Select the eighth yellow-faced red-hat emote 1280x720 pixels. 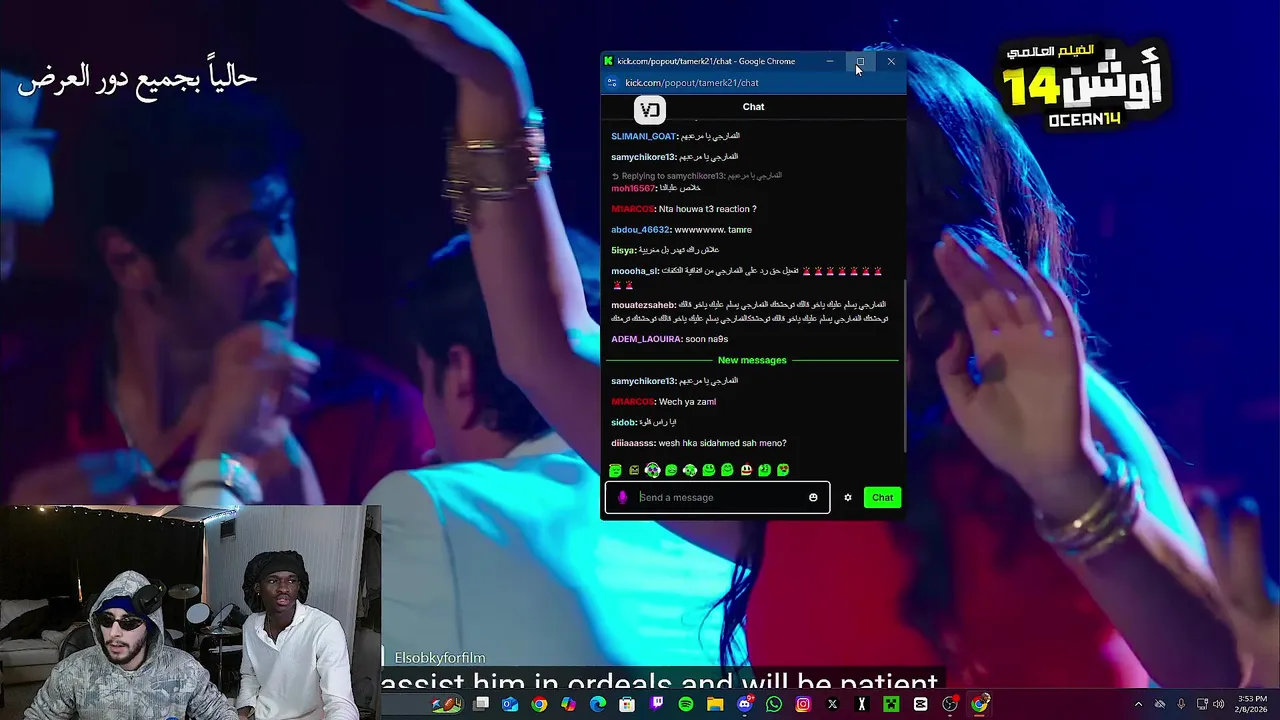click(x=746, y=470)
